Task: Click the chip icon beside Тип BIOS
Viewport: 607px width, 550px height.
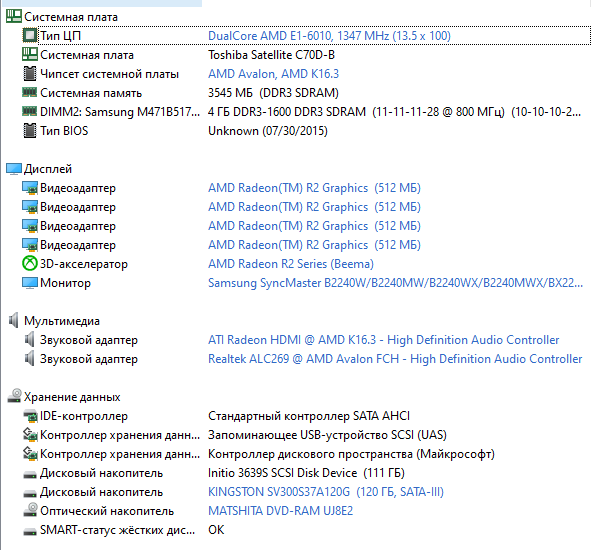Action: pos(30,130)
